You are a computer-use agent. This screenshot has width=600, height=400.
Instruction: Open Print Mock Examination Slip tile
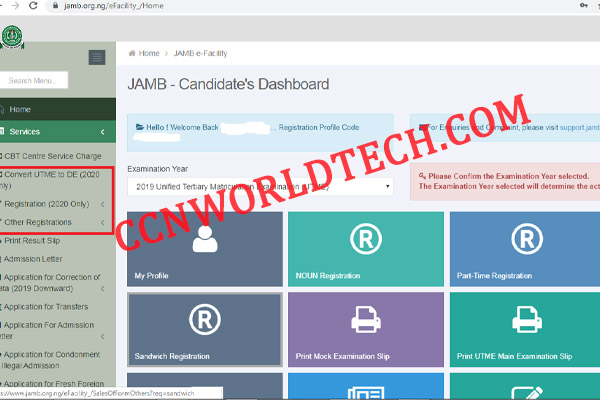[366, 330]
